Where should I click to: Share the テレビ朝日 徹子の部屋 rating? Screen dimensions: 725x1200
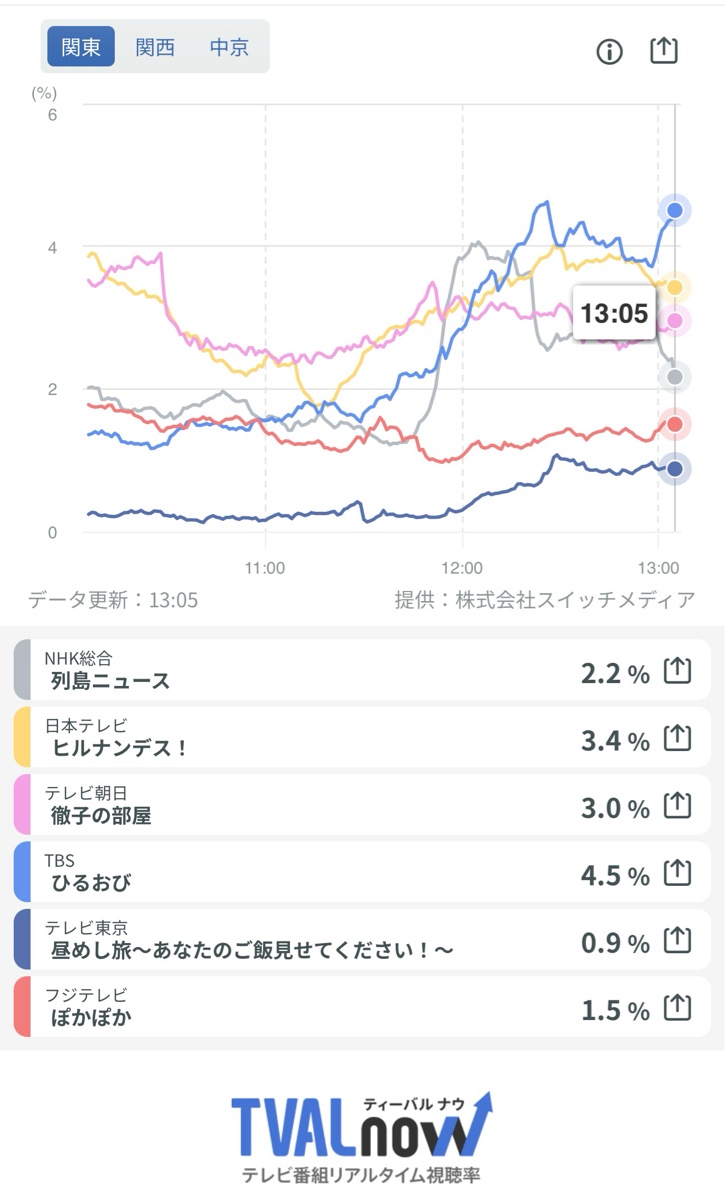[x=678, y=805]
